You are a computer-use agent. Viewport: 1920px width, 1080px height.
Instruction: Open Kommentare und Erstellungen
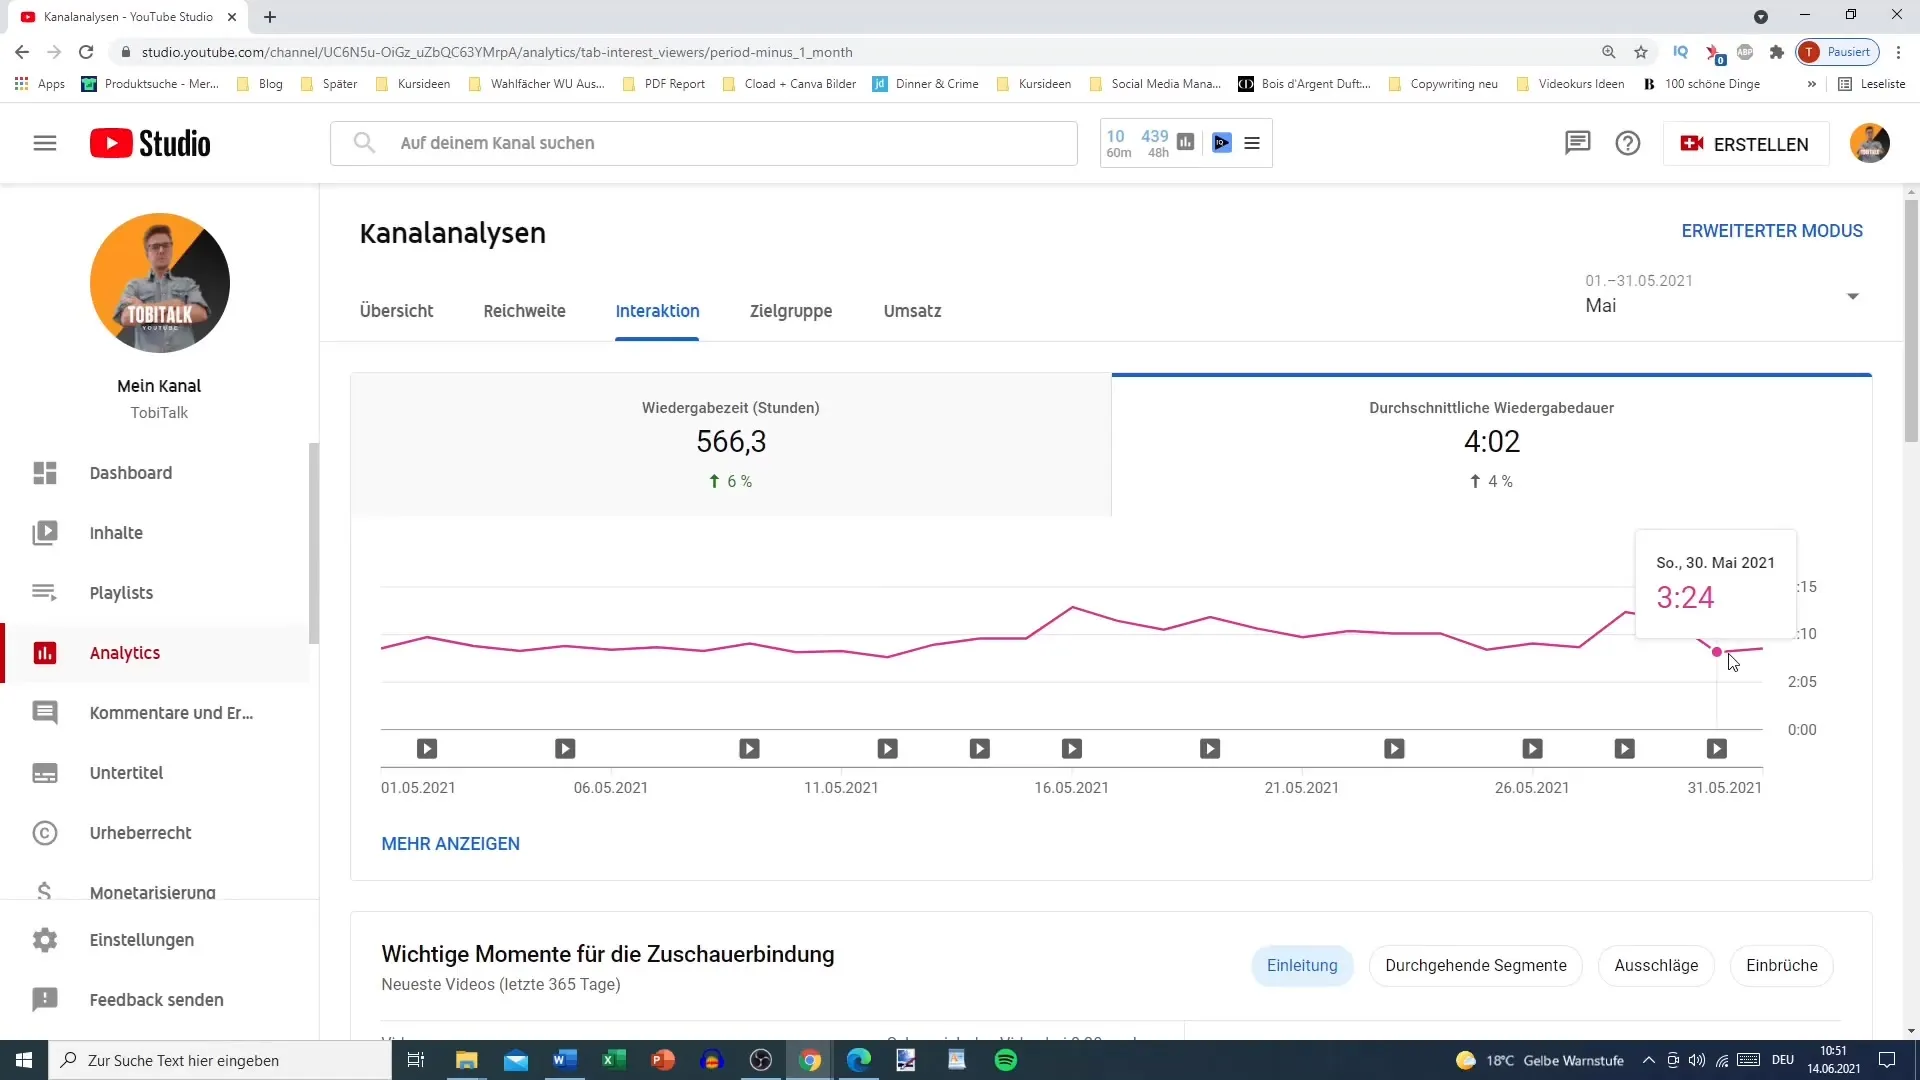[x=171, y=712]
